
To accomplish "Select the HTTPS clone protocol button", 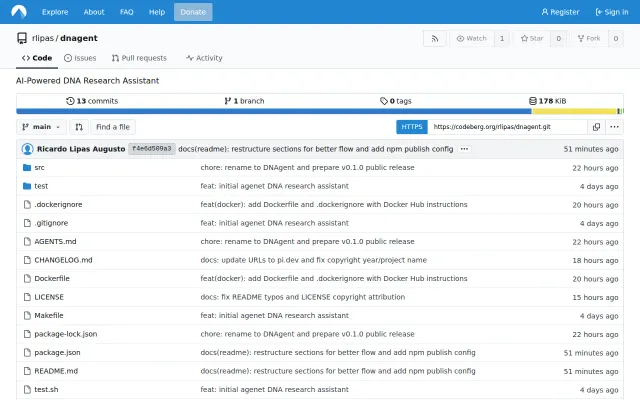I will (x=411, y=127).
